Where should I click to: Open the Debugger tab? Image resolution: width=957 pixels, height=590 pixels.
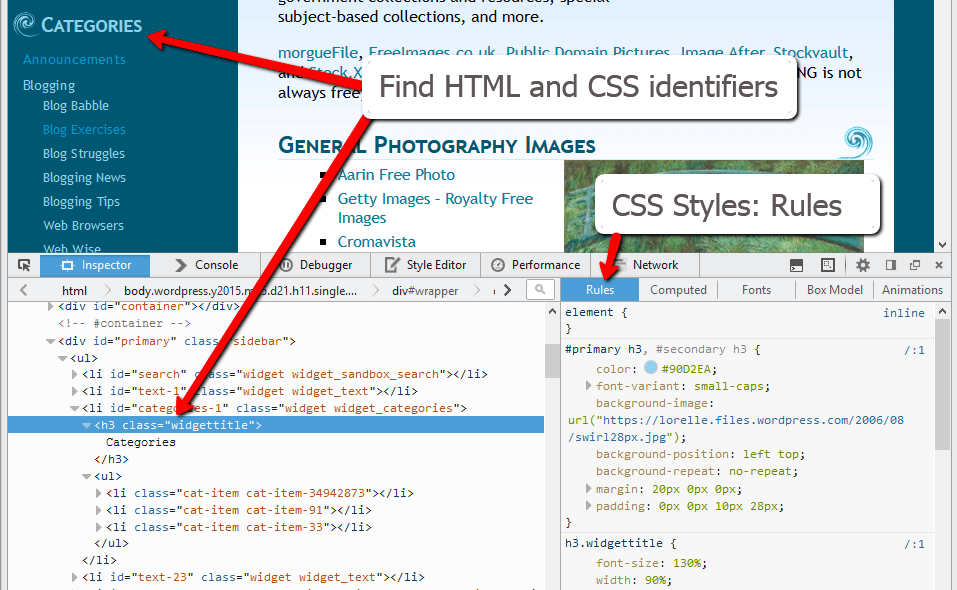click(x=316, y=265)
